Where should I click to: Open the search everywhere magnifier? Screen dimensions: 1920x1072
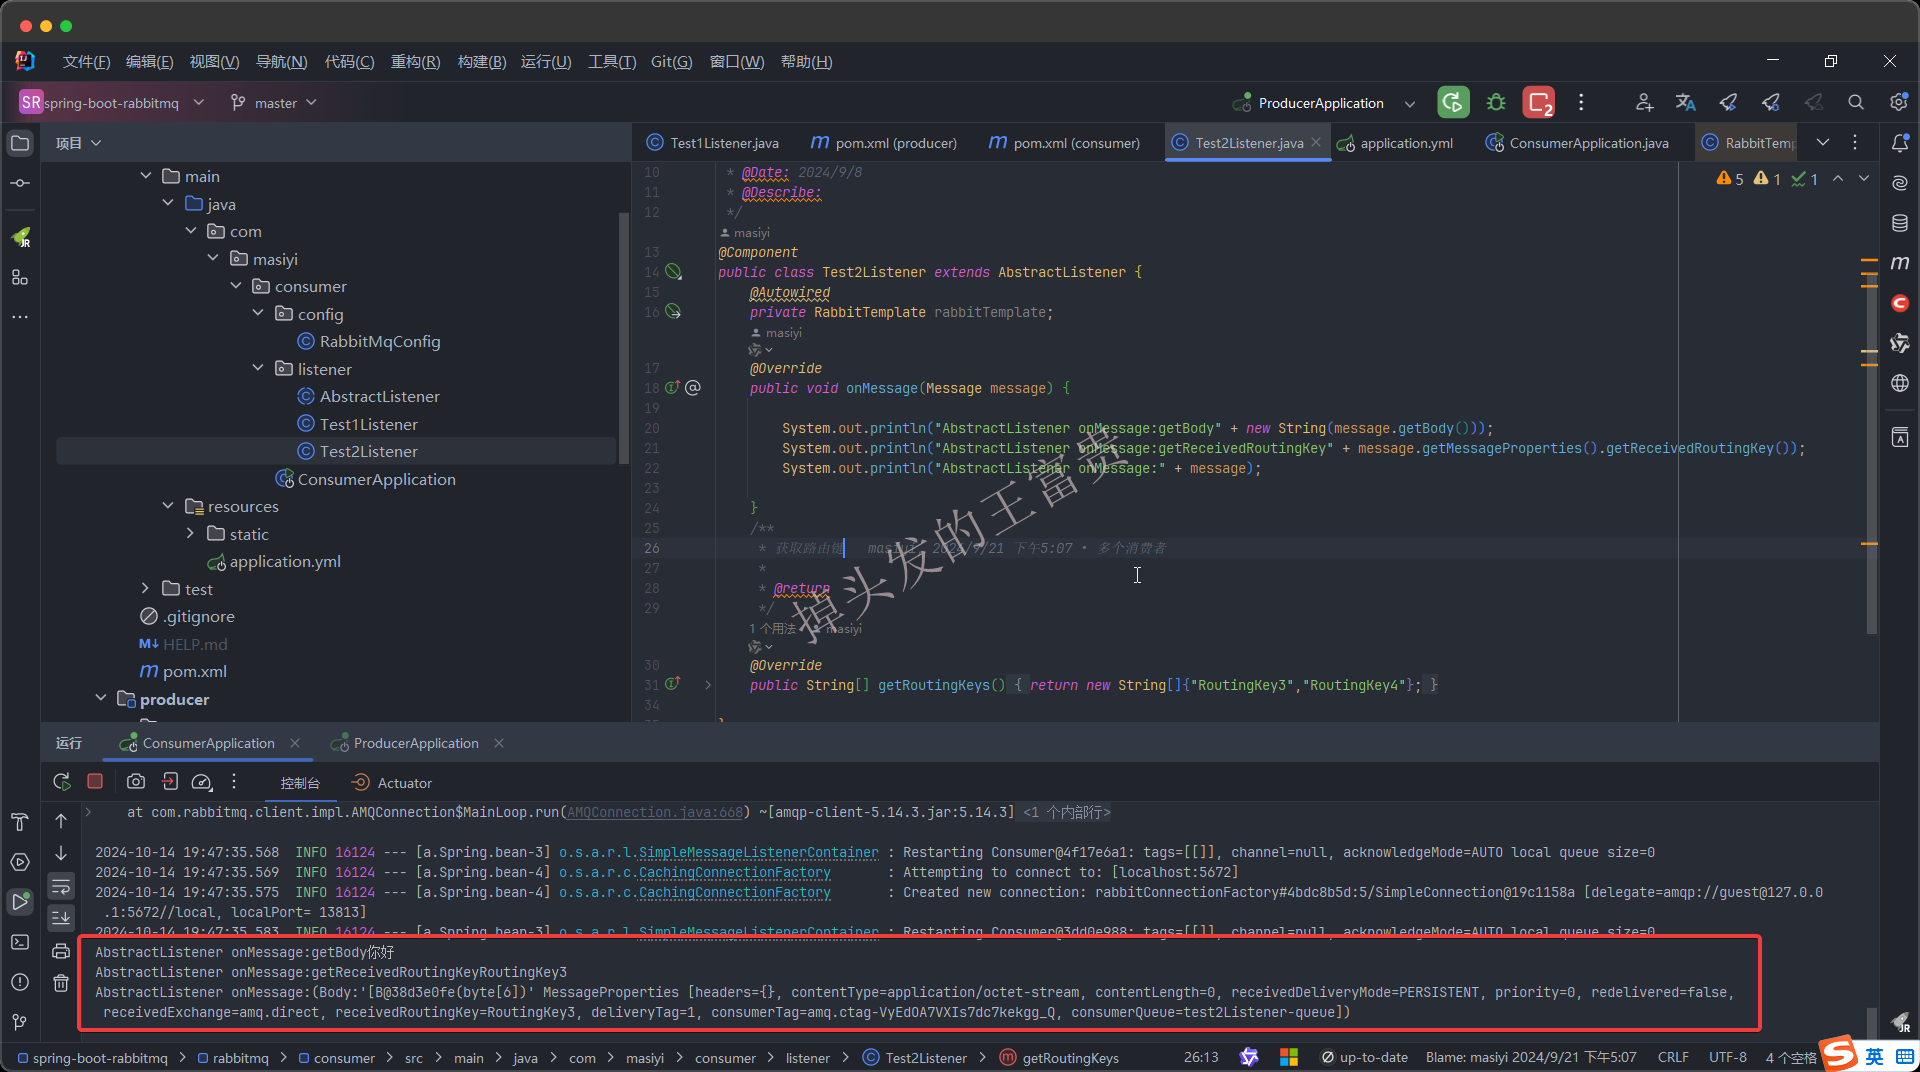(1856, 102)
